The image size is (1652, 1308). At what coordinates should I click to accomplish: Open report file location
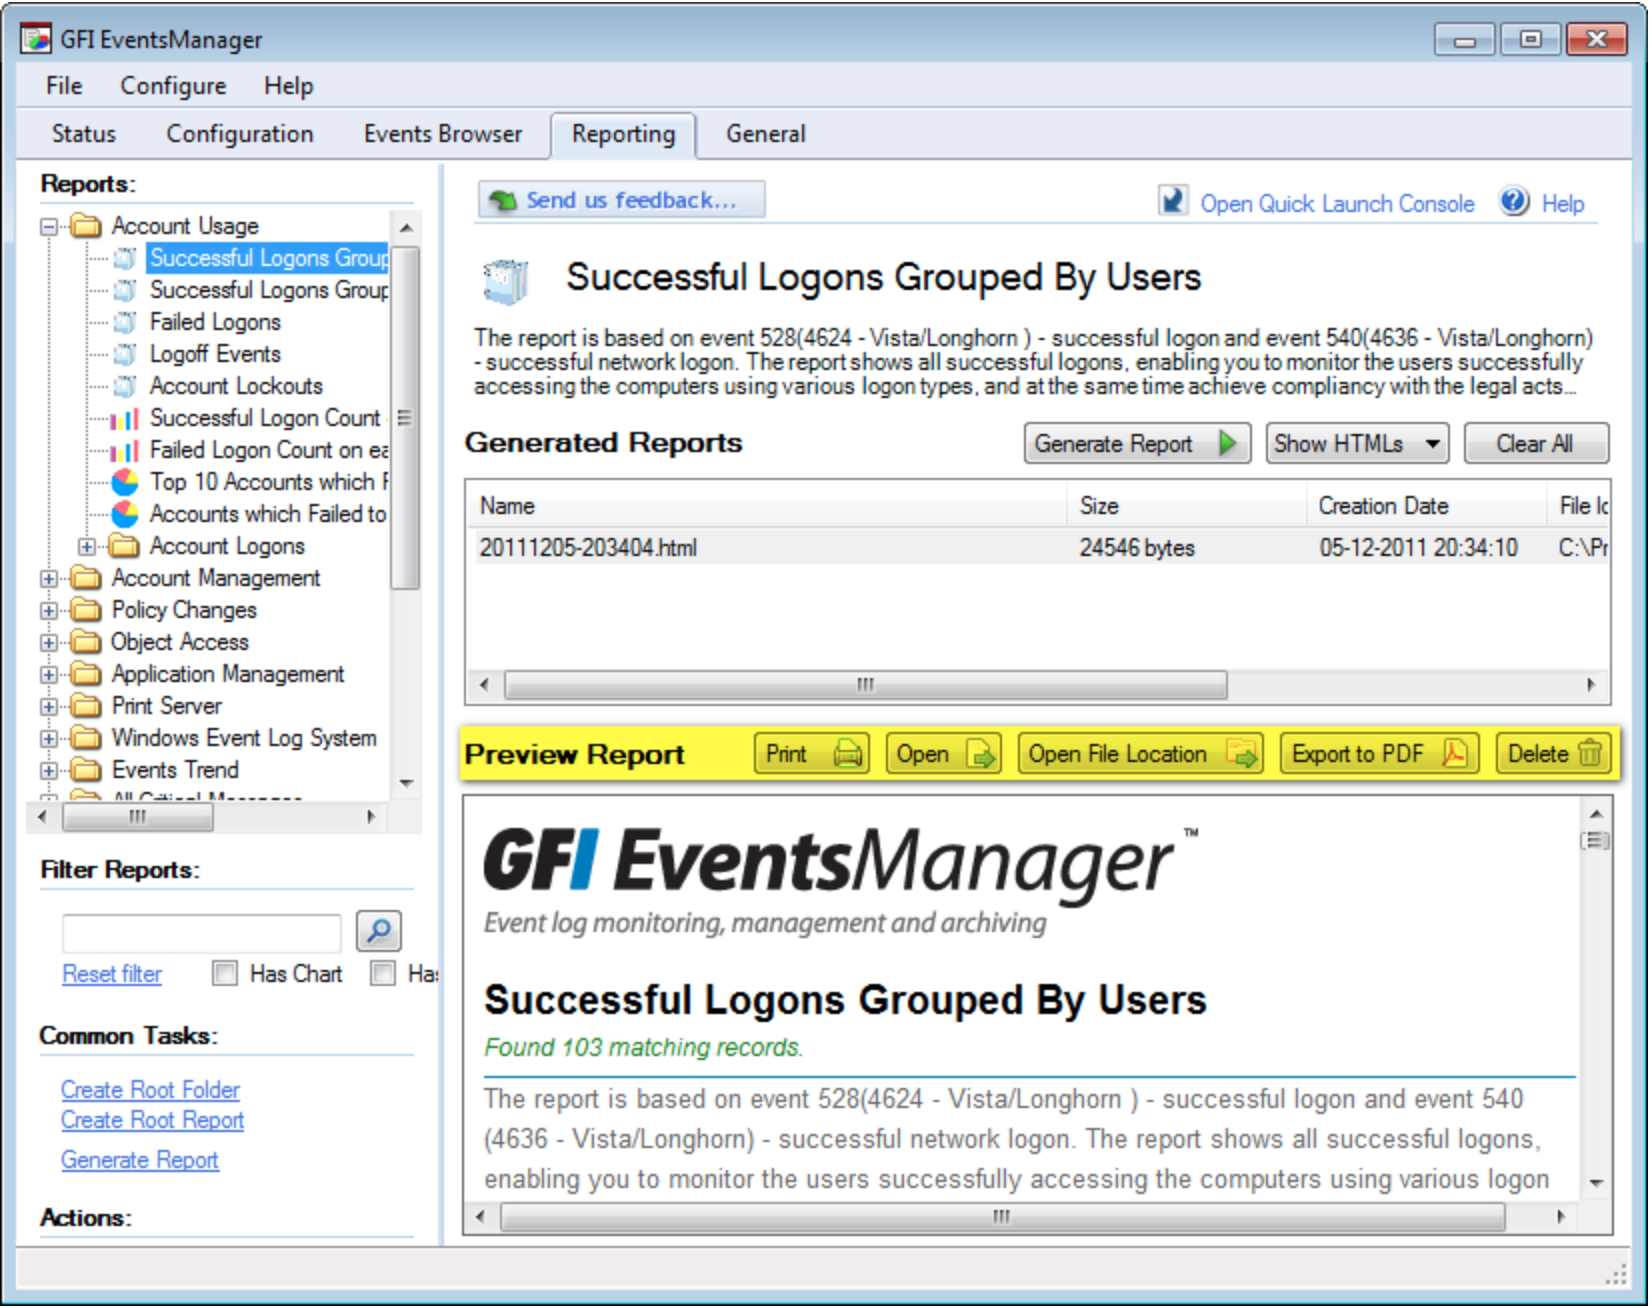[x=1142, y=755]
